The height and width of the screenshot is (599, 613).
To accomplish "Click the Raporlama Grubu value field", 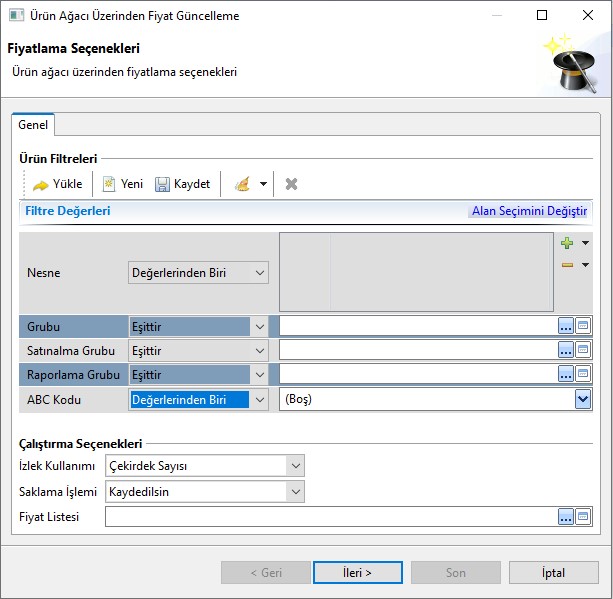I will pos(417,374).
